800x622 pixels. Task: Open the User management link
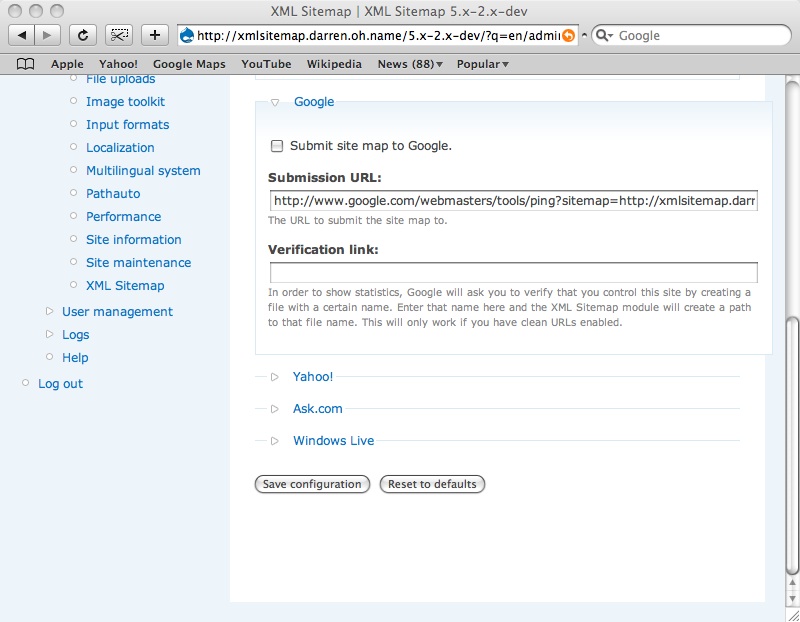pos(117,311)
